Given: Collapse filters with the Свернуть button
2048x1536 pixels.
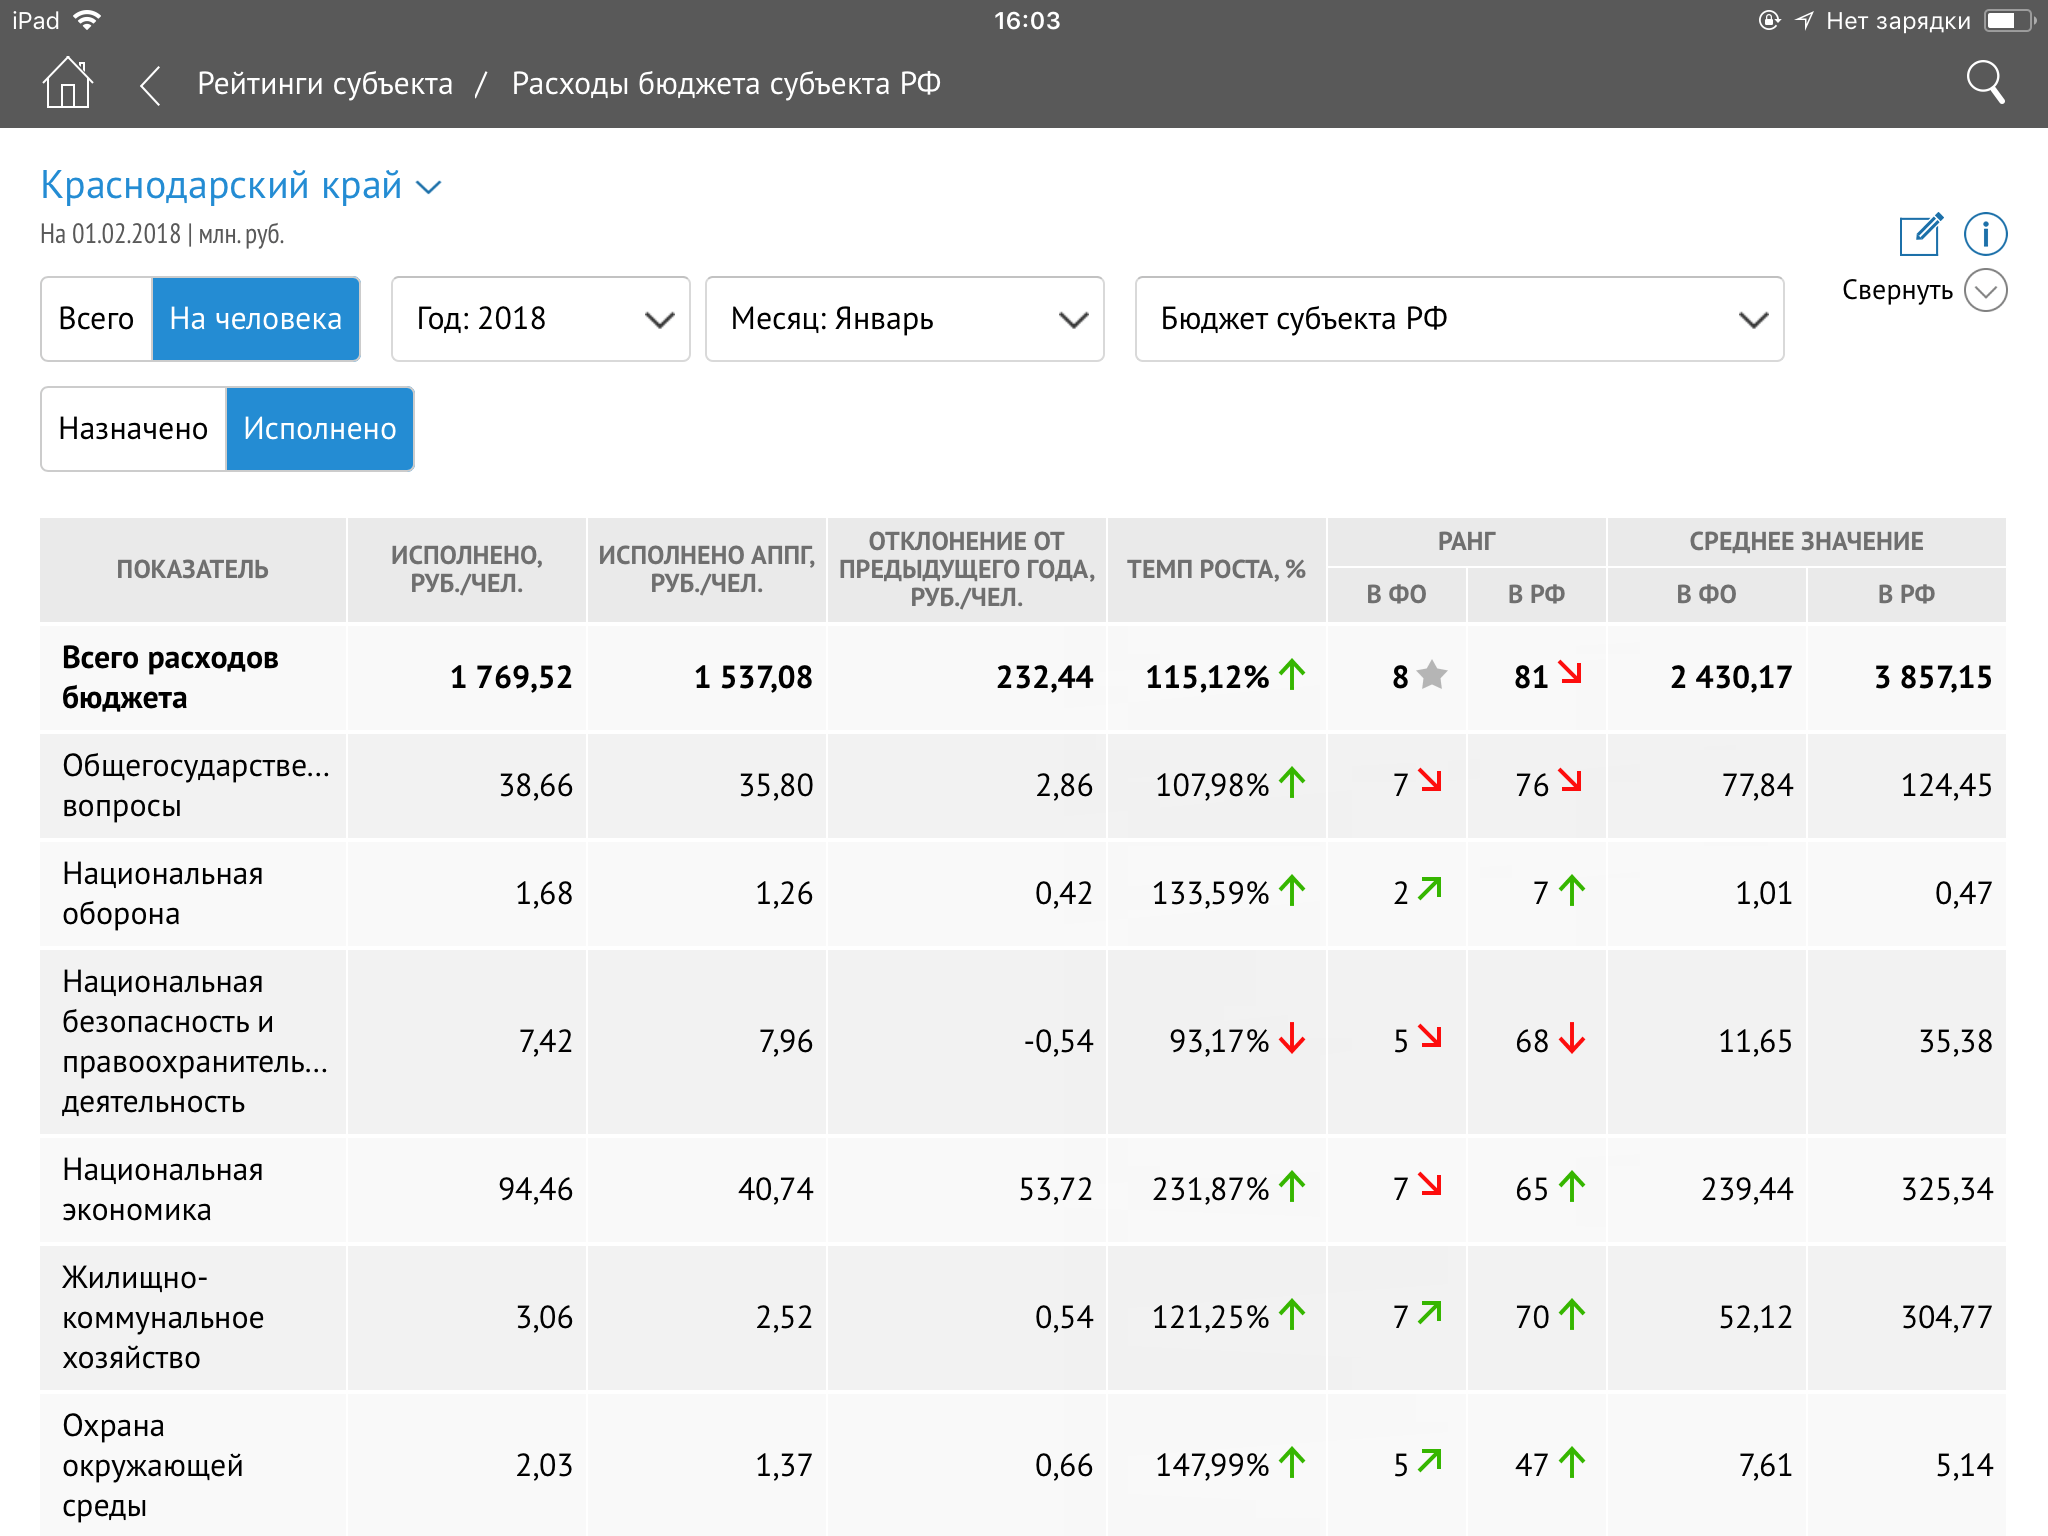Looking at the screenshot, I should 1924,291.
